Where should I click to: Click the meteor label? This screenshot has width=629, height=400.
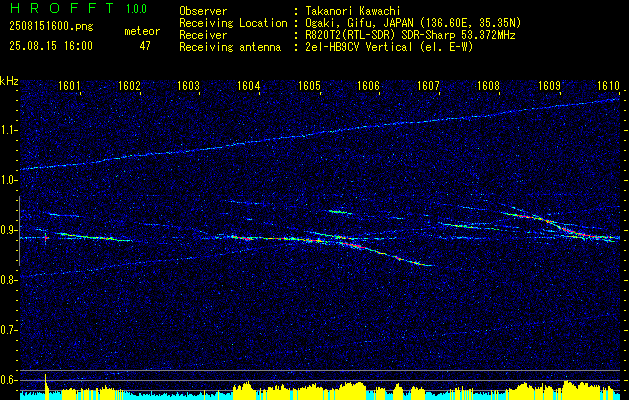pos(142,31)
